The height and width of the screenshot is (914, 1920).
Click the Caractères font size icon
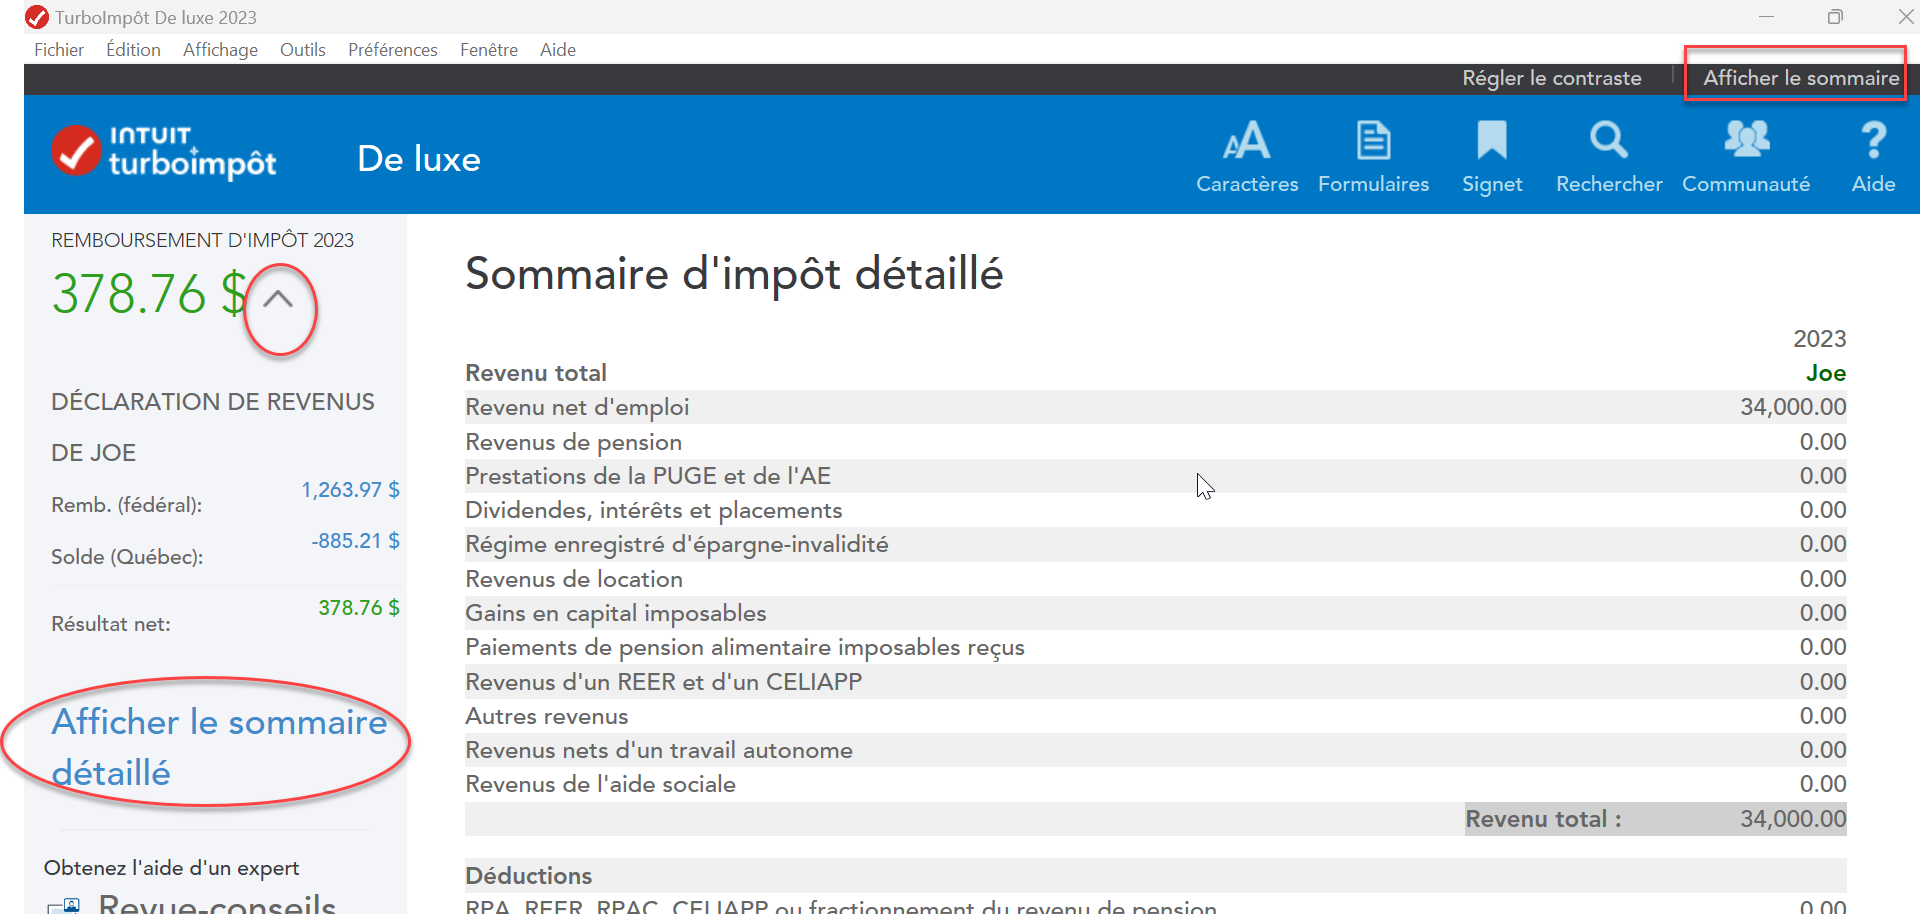click(1247, 141)
